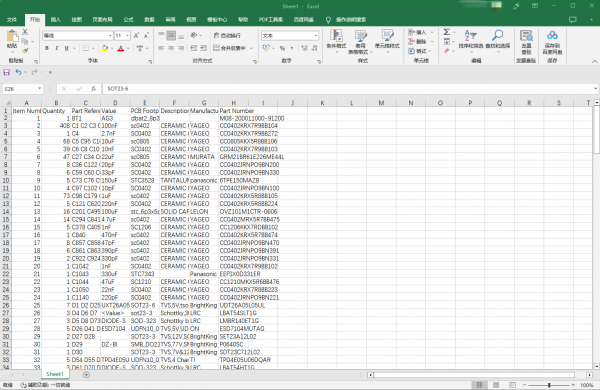Apply the red font color

pos(121,48)
